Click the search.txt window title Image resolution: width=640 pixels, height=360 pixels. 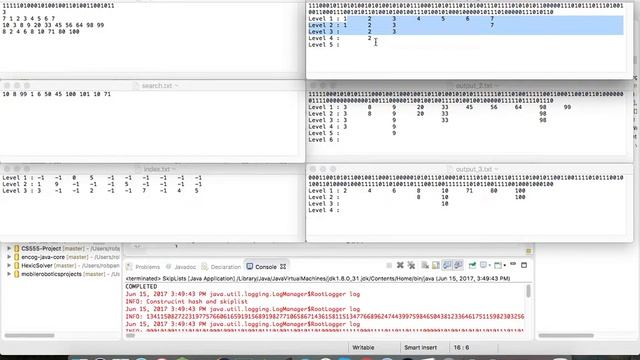pos(157,86)
